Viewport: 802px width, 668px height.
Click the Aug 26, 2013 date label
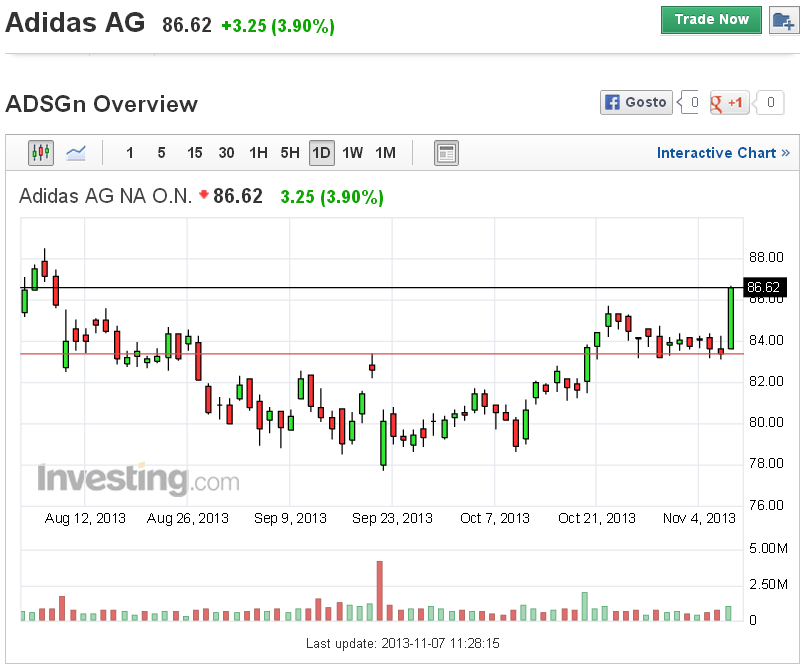[x=188, y=518]
